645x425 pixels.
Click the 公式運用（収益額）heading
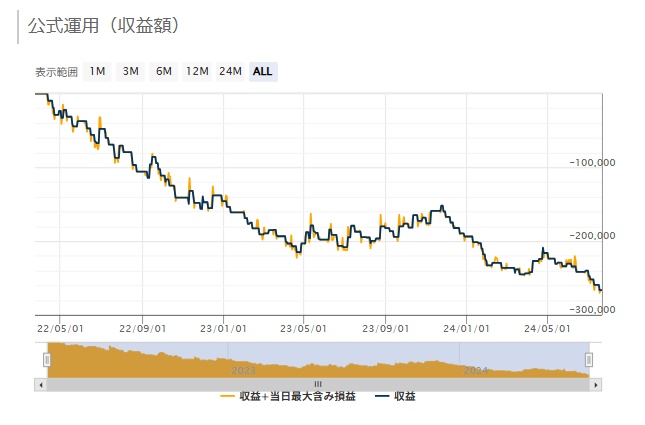(104, 25)
